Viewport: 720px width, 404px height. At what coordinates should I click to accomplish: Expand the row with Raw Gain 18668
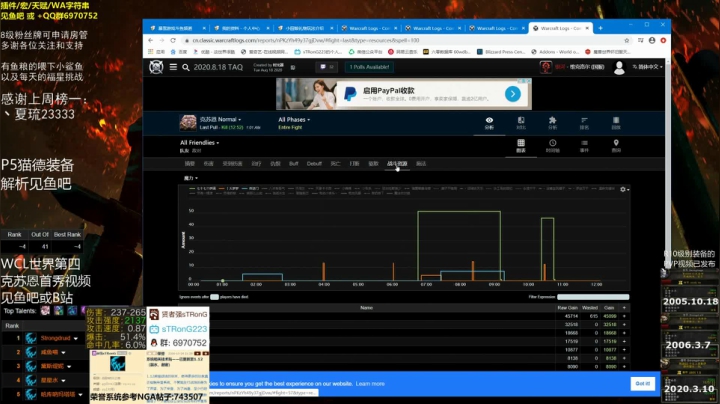pos(624,333)
